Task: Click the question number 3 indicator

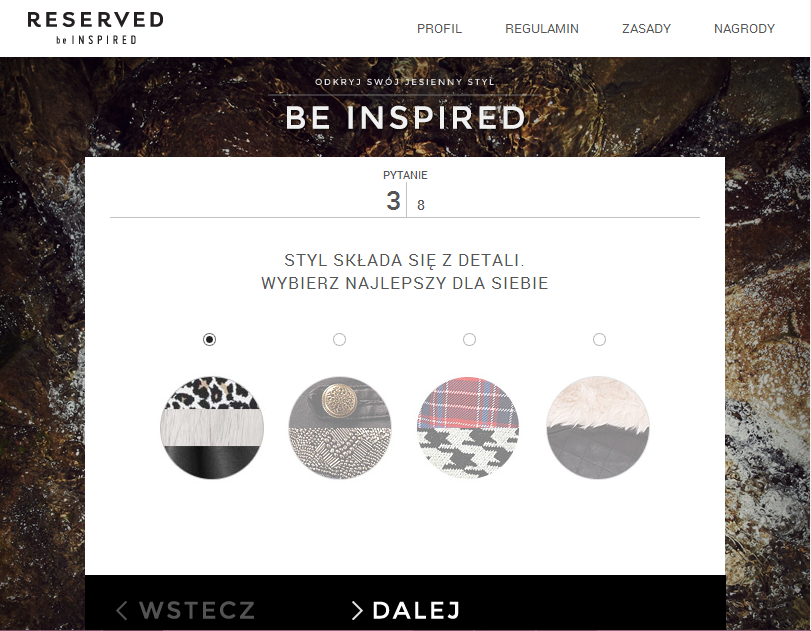Action: click(394, 201)
